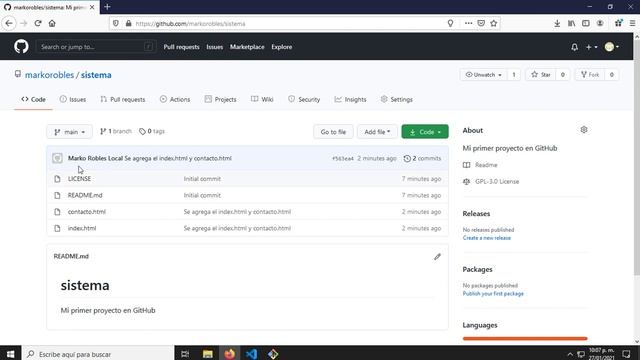Click the browser forward arrow
The width and height of the screenshot is (640, 360).
point(23,23)
